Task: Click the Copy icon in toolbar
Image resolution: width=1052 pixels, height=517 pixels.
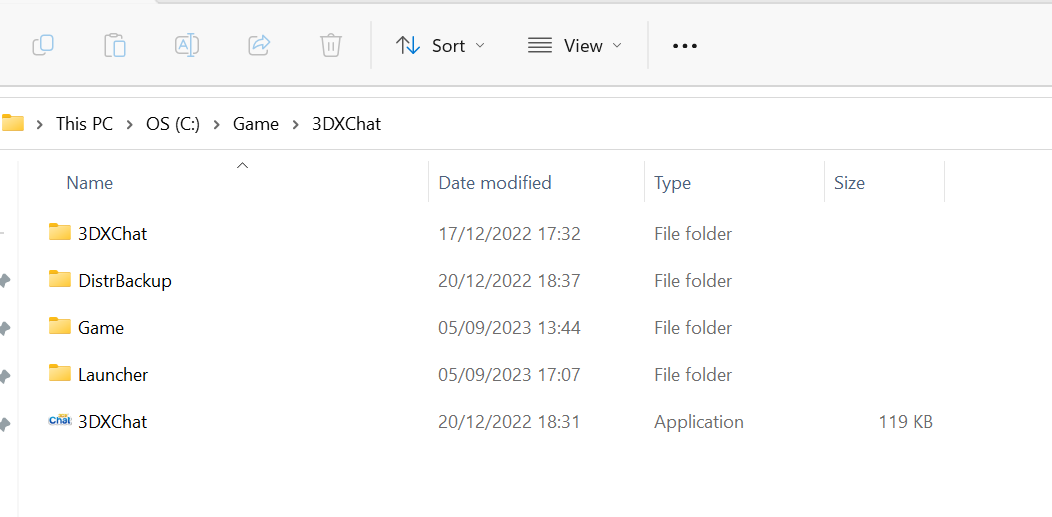Action: pyautogui.click(x=43, y=46)
